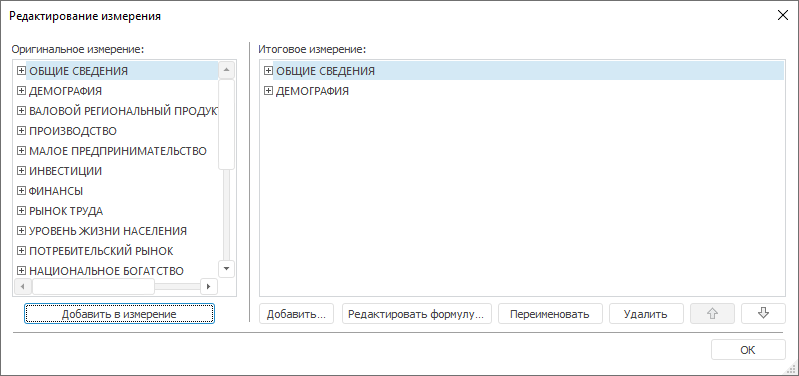Viewport: 799px width, 376px height.
Task: Select УРОВЕНЬ ЖИЗНИ НАСЕЛЕНИЯ item
Action: [108, 231]
